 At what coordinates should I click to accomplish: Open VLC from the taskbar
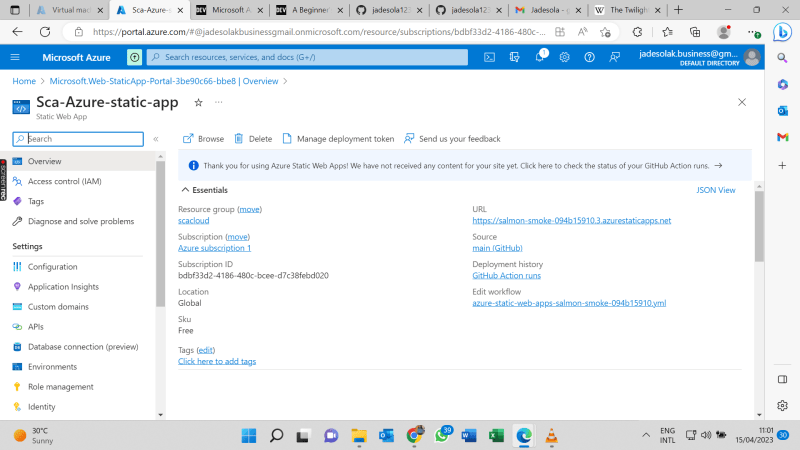552,436
